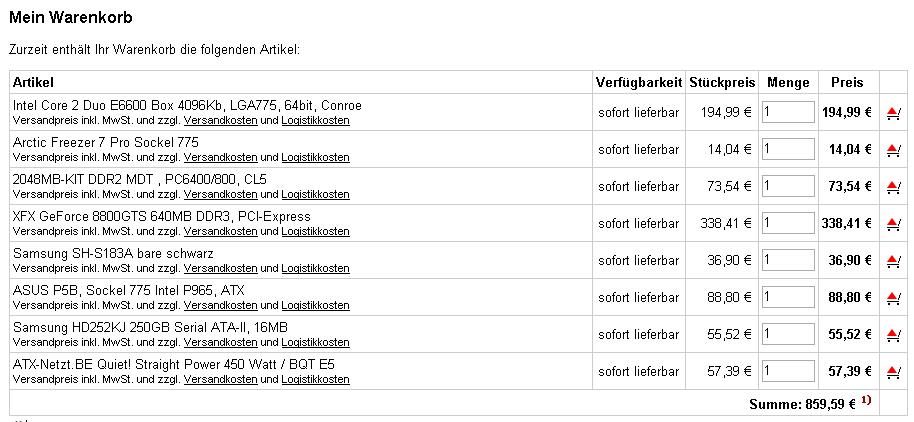The width and height of the screenshot is (914, 422).
Task: Open Logistikkosten link under Arctic Freezer 7 Pro
Action: (x=315, y=157)
